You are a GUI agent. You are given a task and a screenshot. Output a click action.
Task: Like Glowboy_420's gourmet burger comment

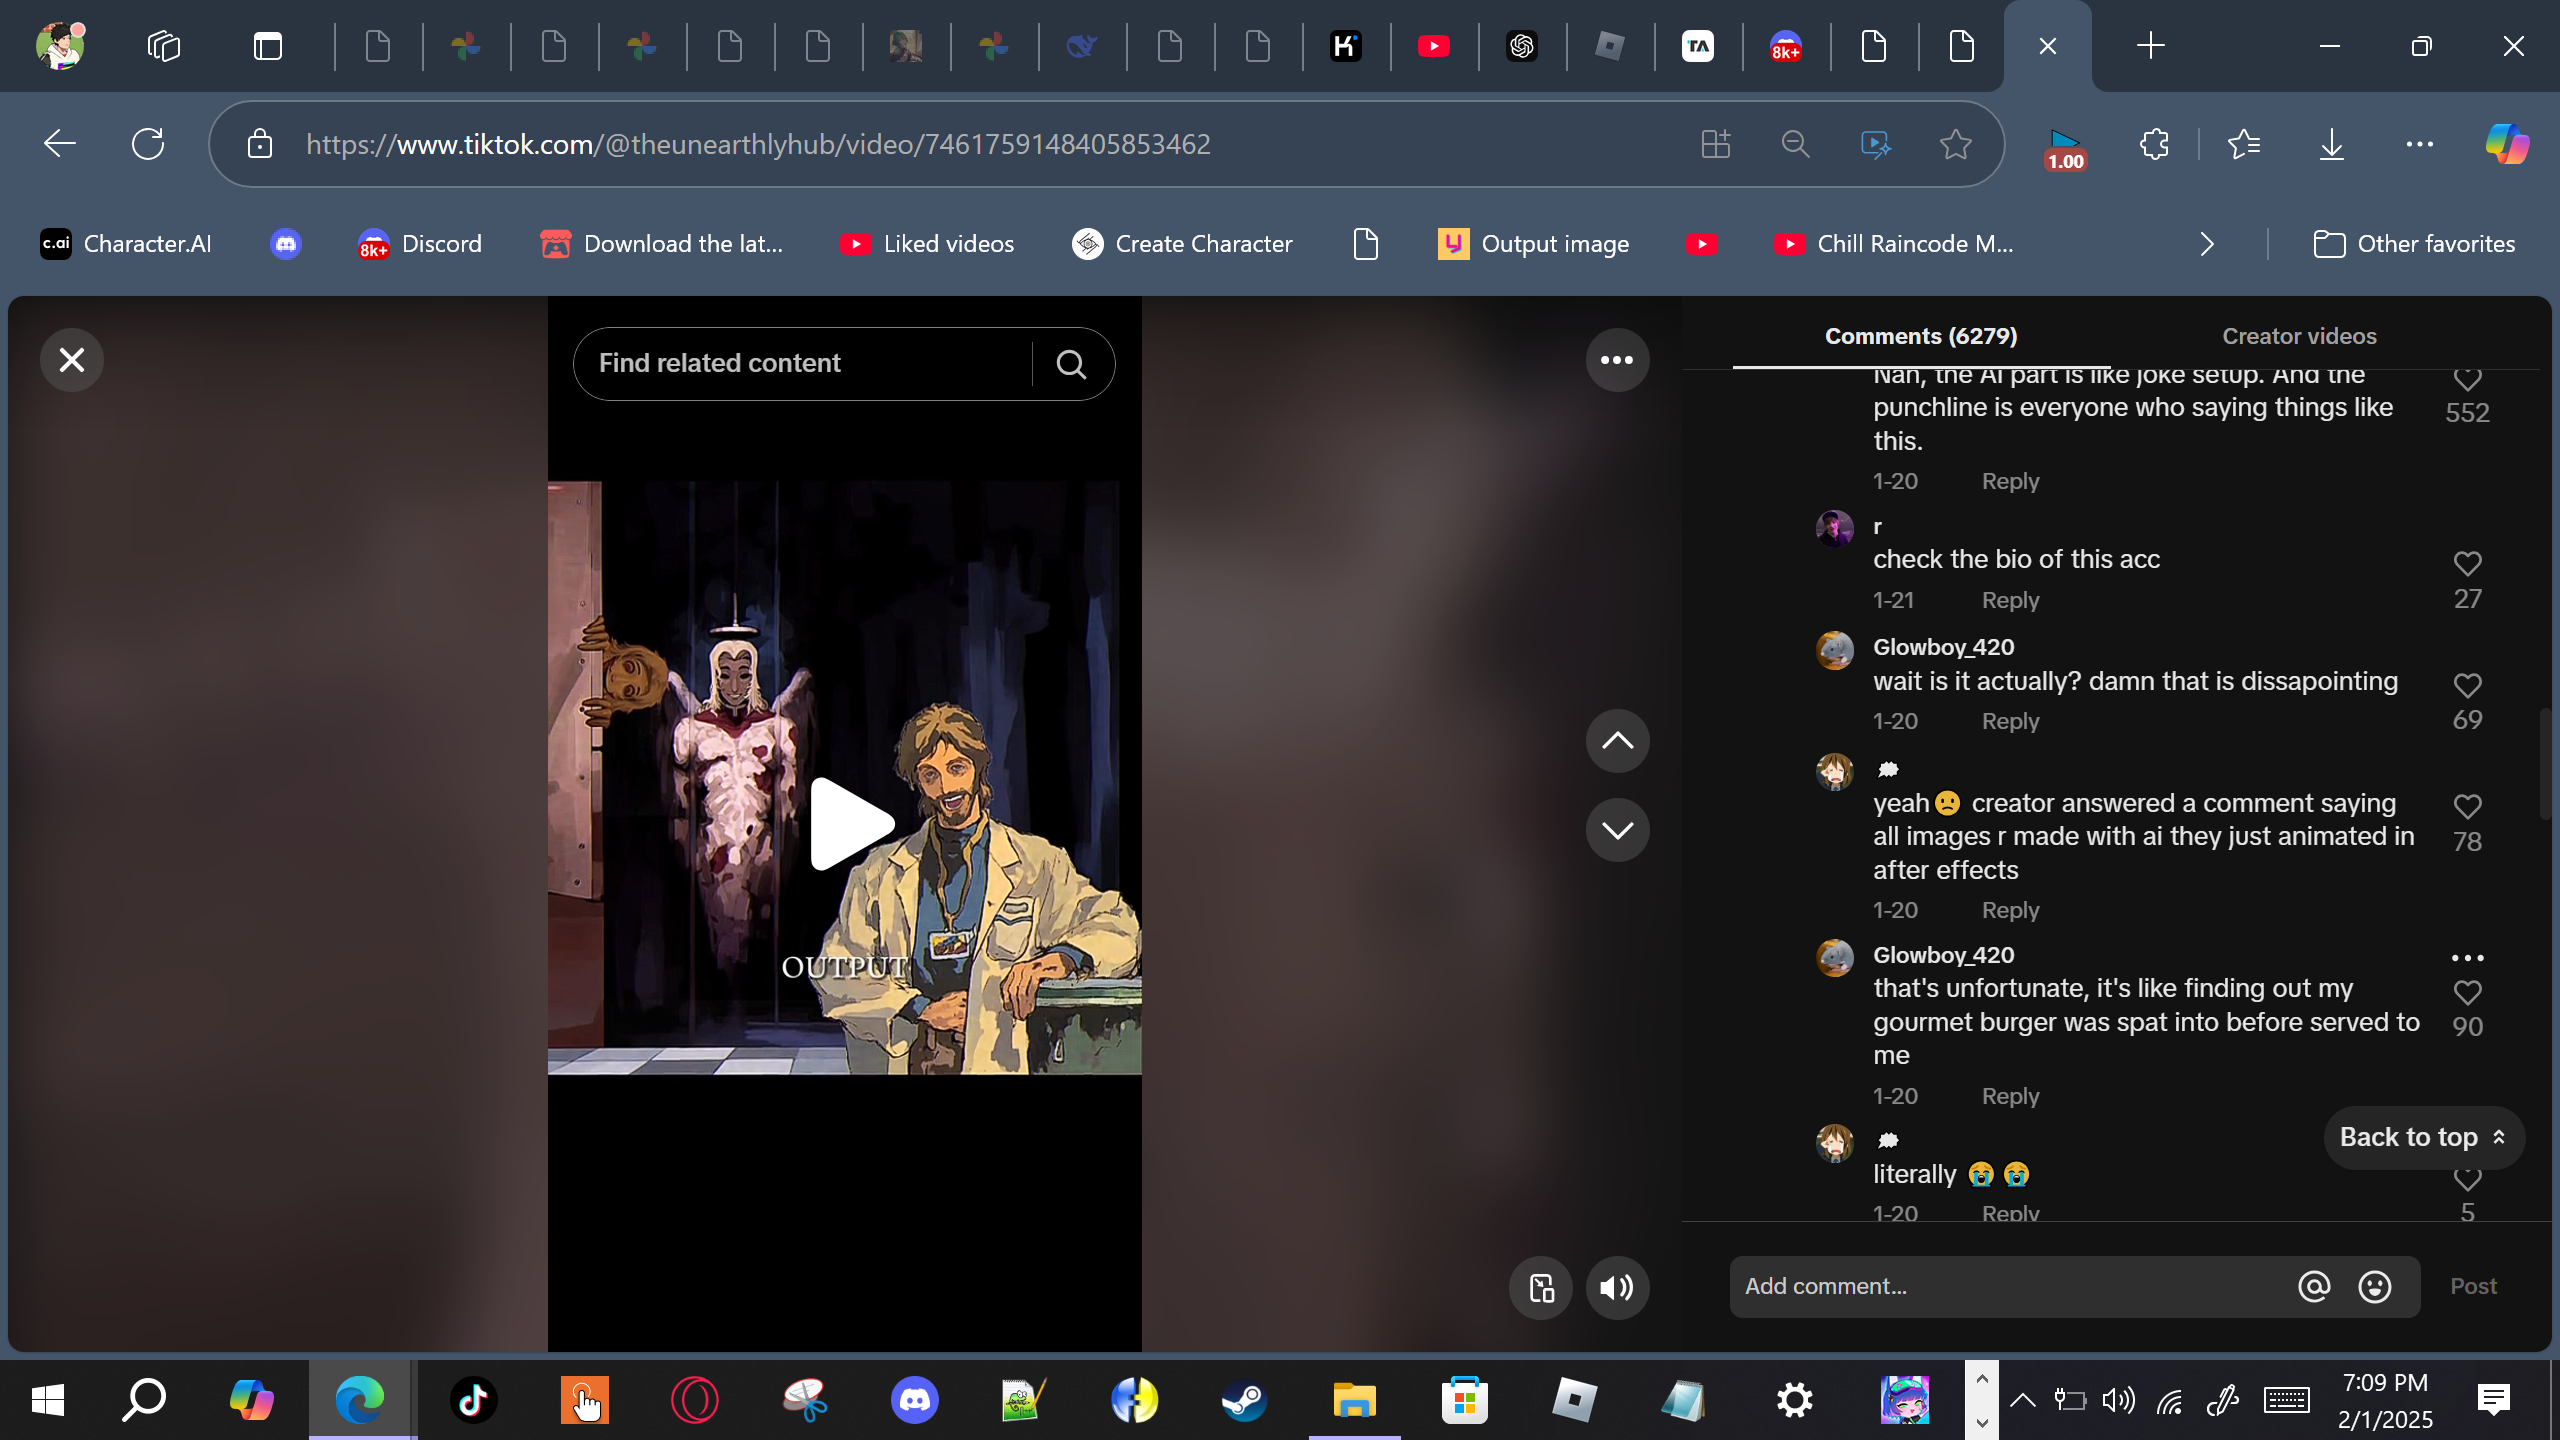click(x=2467, y=993)
